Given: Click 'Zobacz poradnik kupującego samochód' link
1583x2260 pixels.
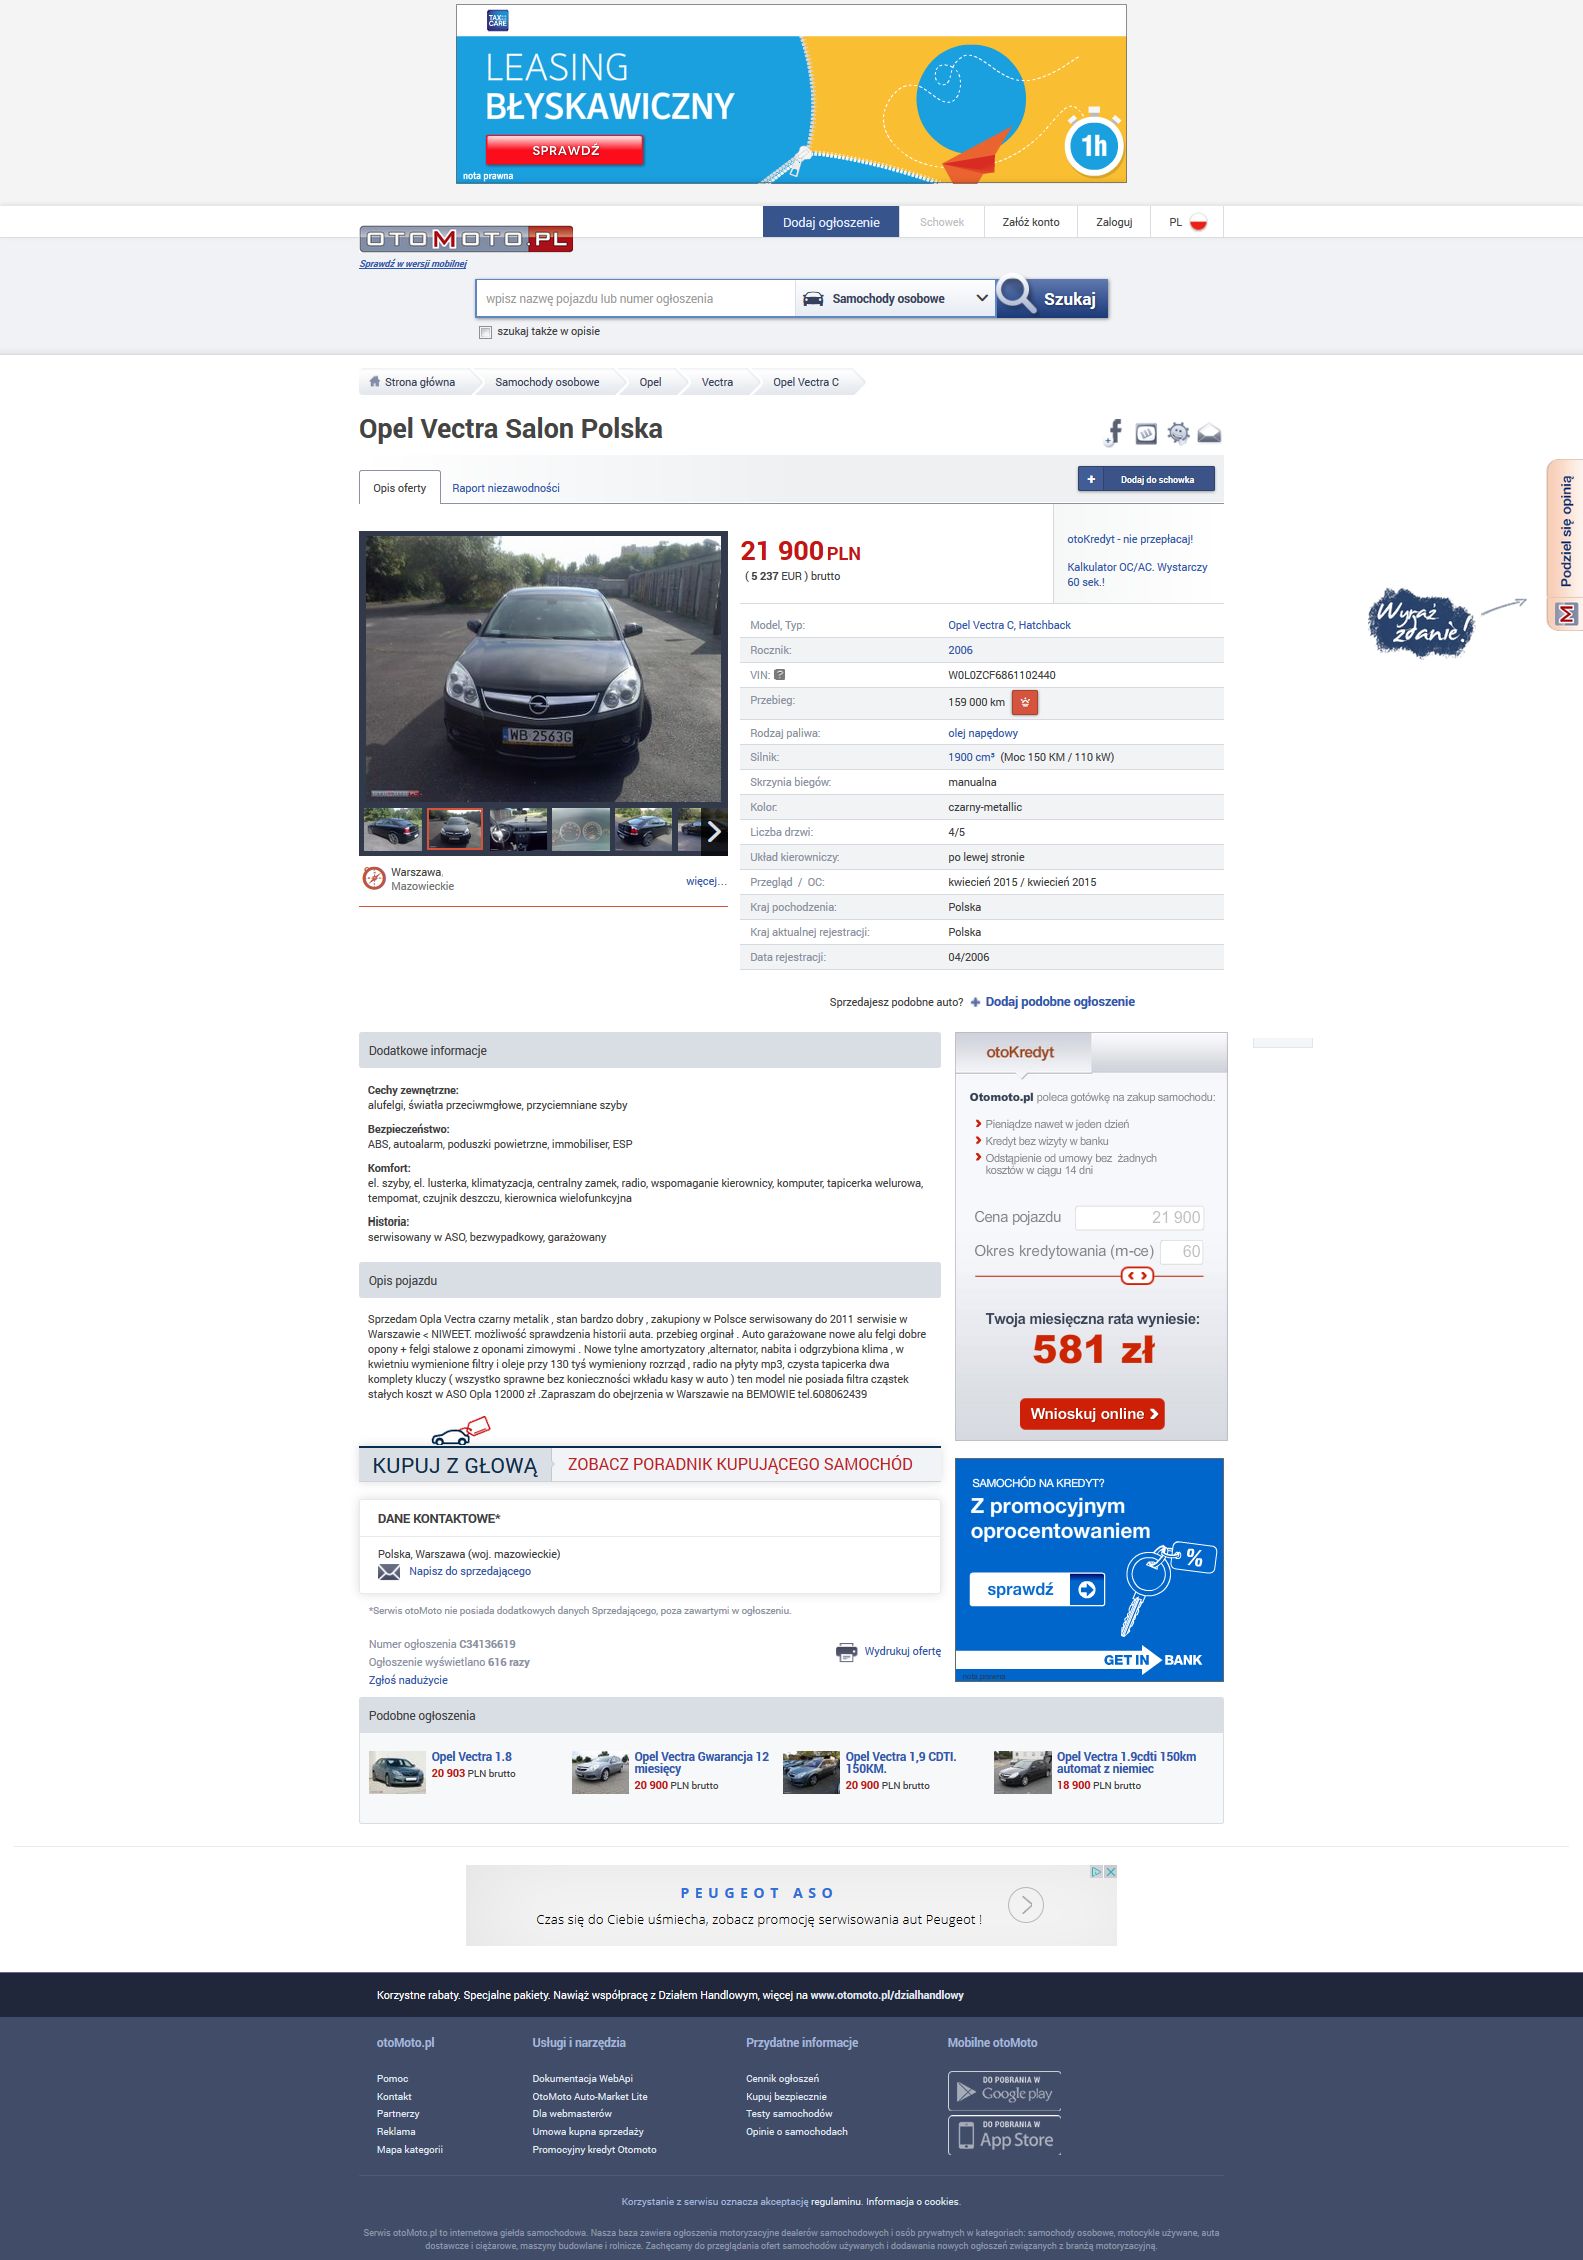Looking at the screenshot, I should (740, 1464).
